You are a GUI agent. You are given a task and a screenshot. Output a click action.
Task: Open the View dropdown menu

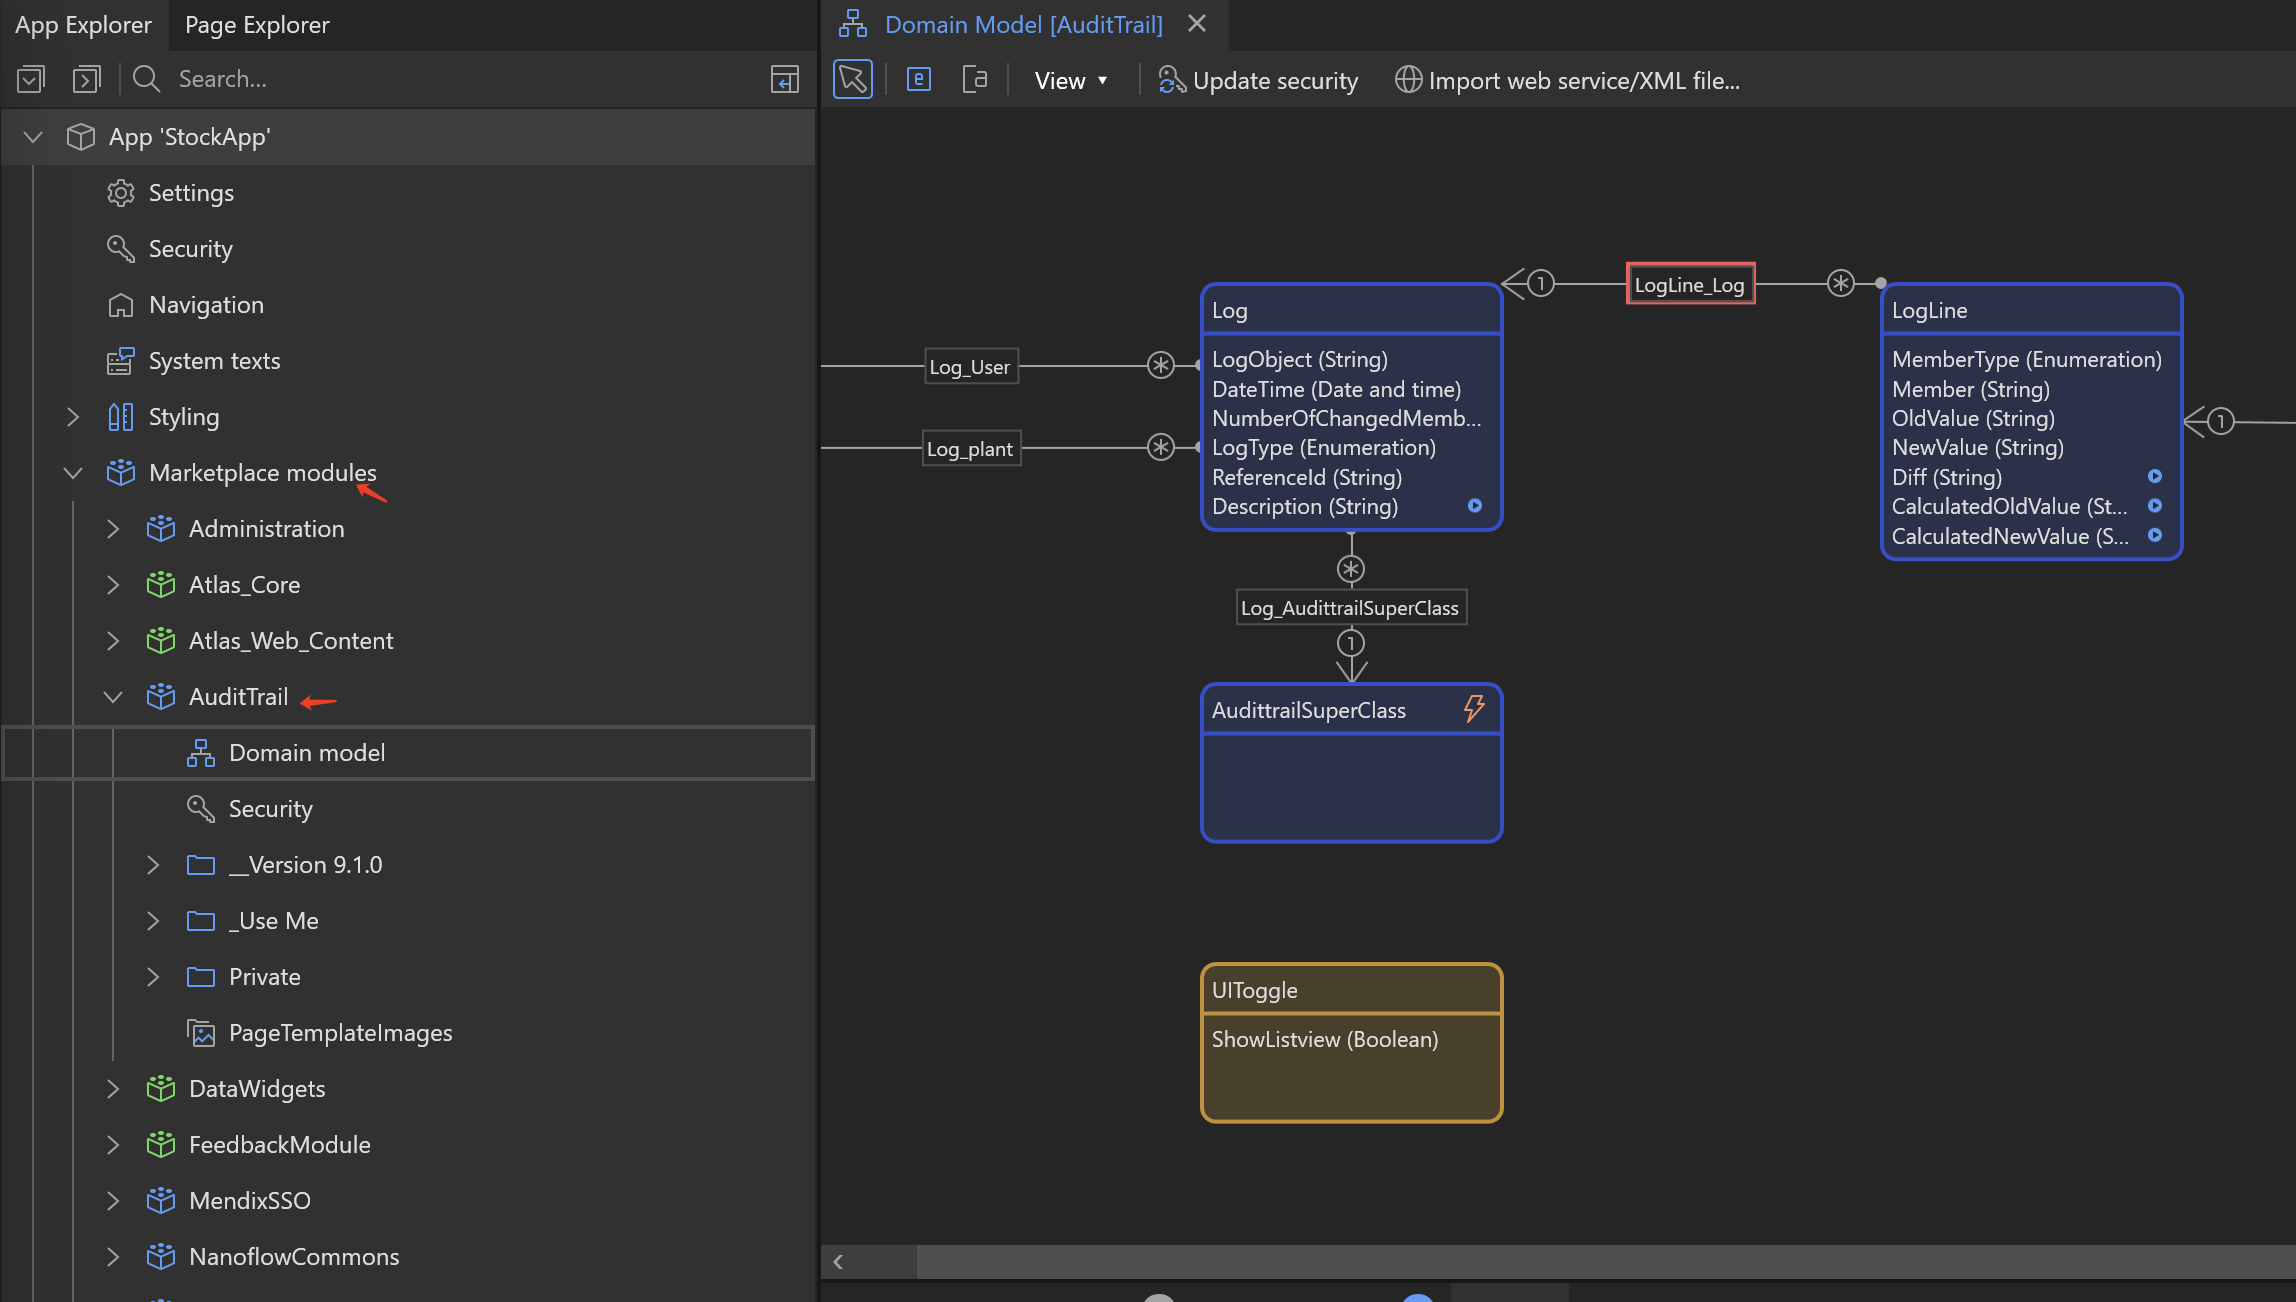coord(1071,80)
